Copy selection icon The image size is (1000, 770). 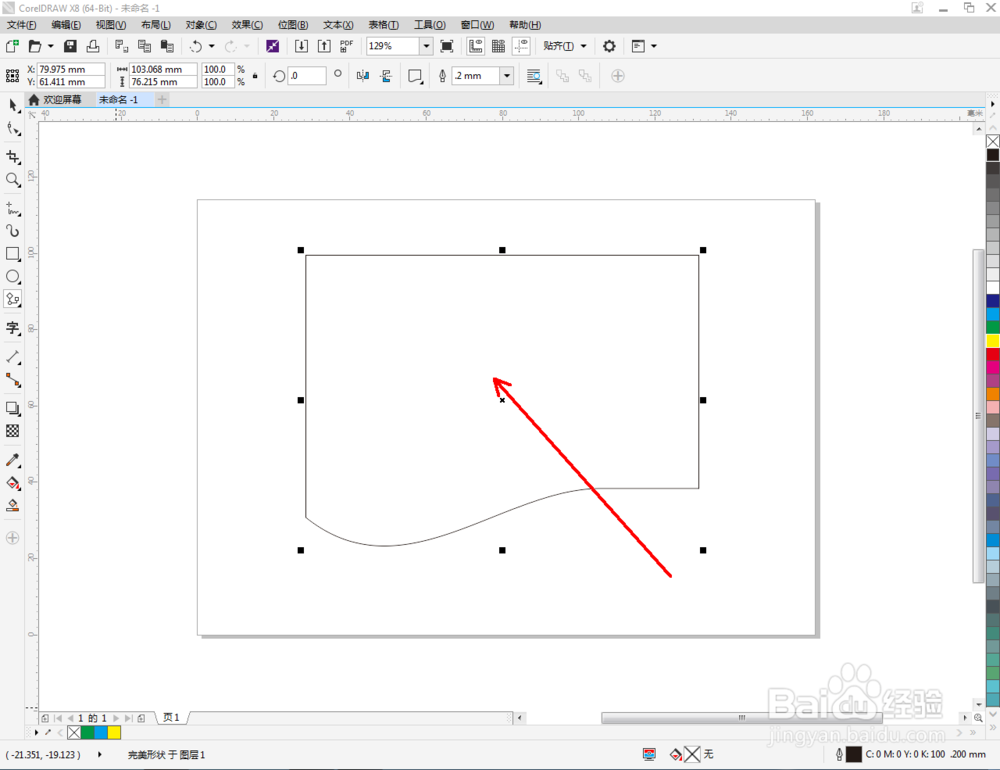pyautogui.click(x=144, y=46)
